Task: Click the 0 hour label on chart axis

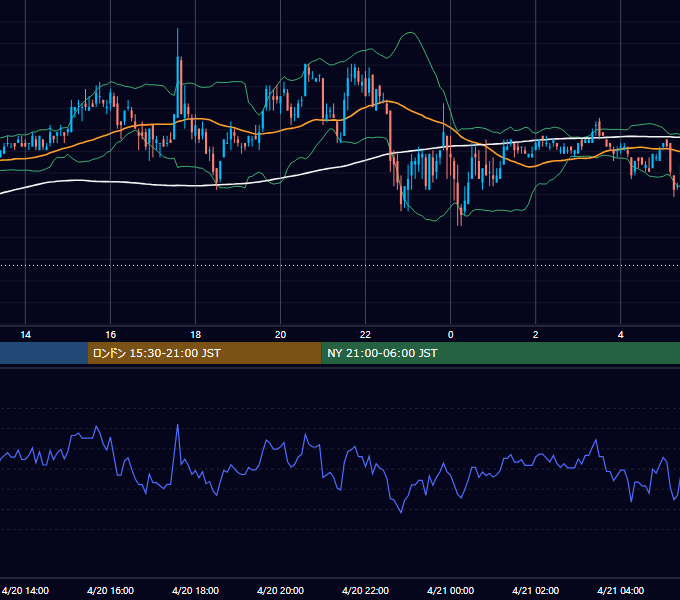Action: point(451,335)
